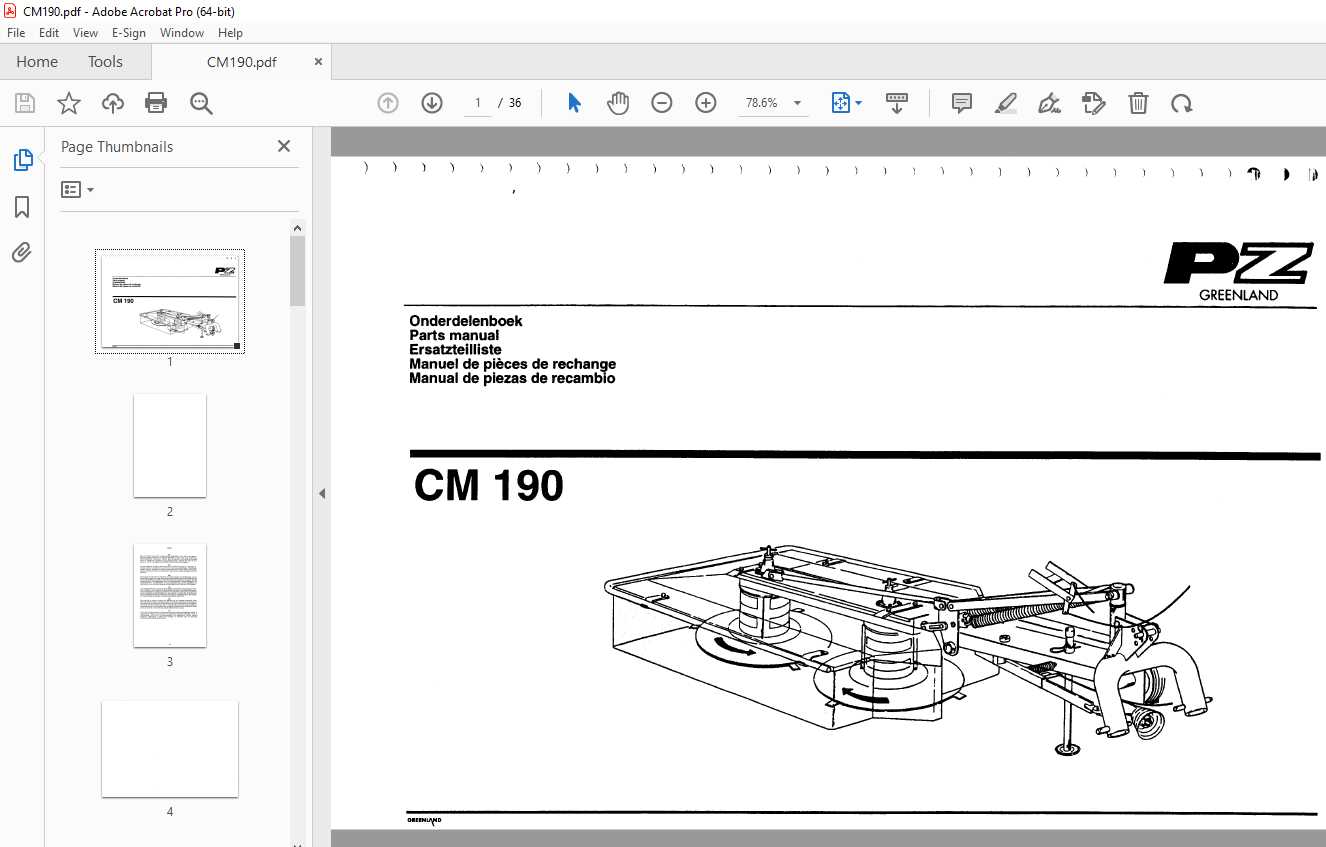Select page 2 thumbnail
Screen dimensions: 1326x847
click(170, 445)
